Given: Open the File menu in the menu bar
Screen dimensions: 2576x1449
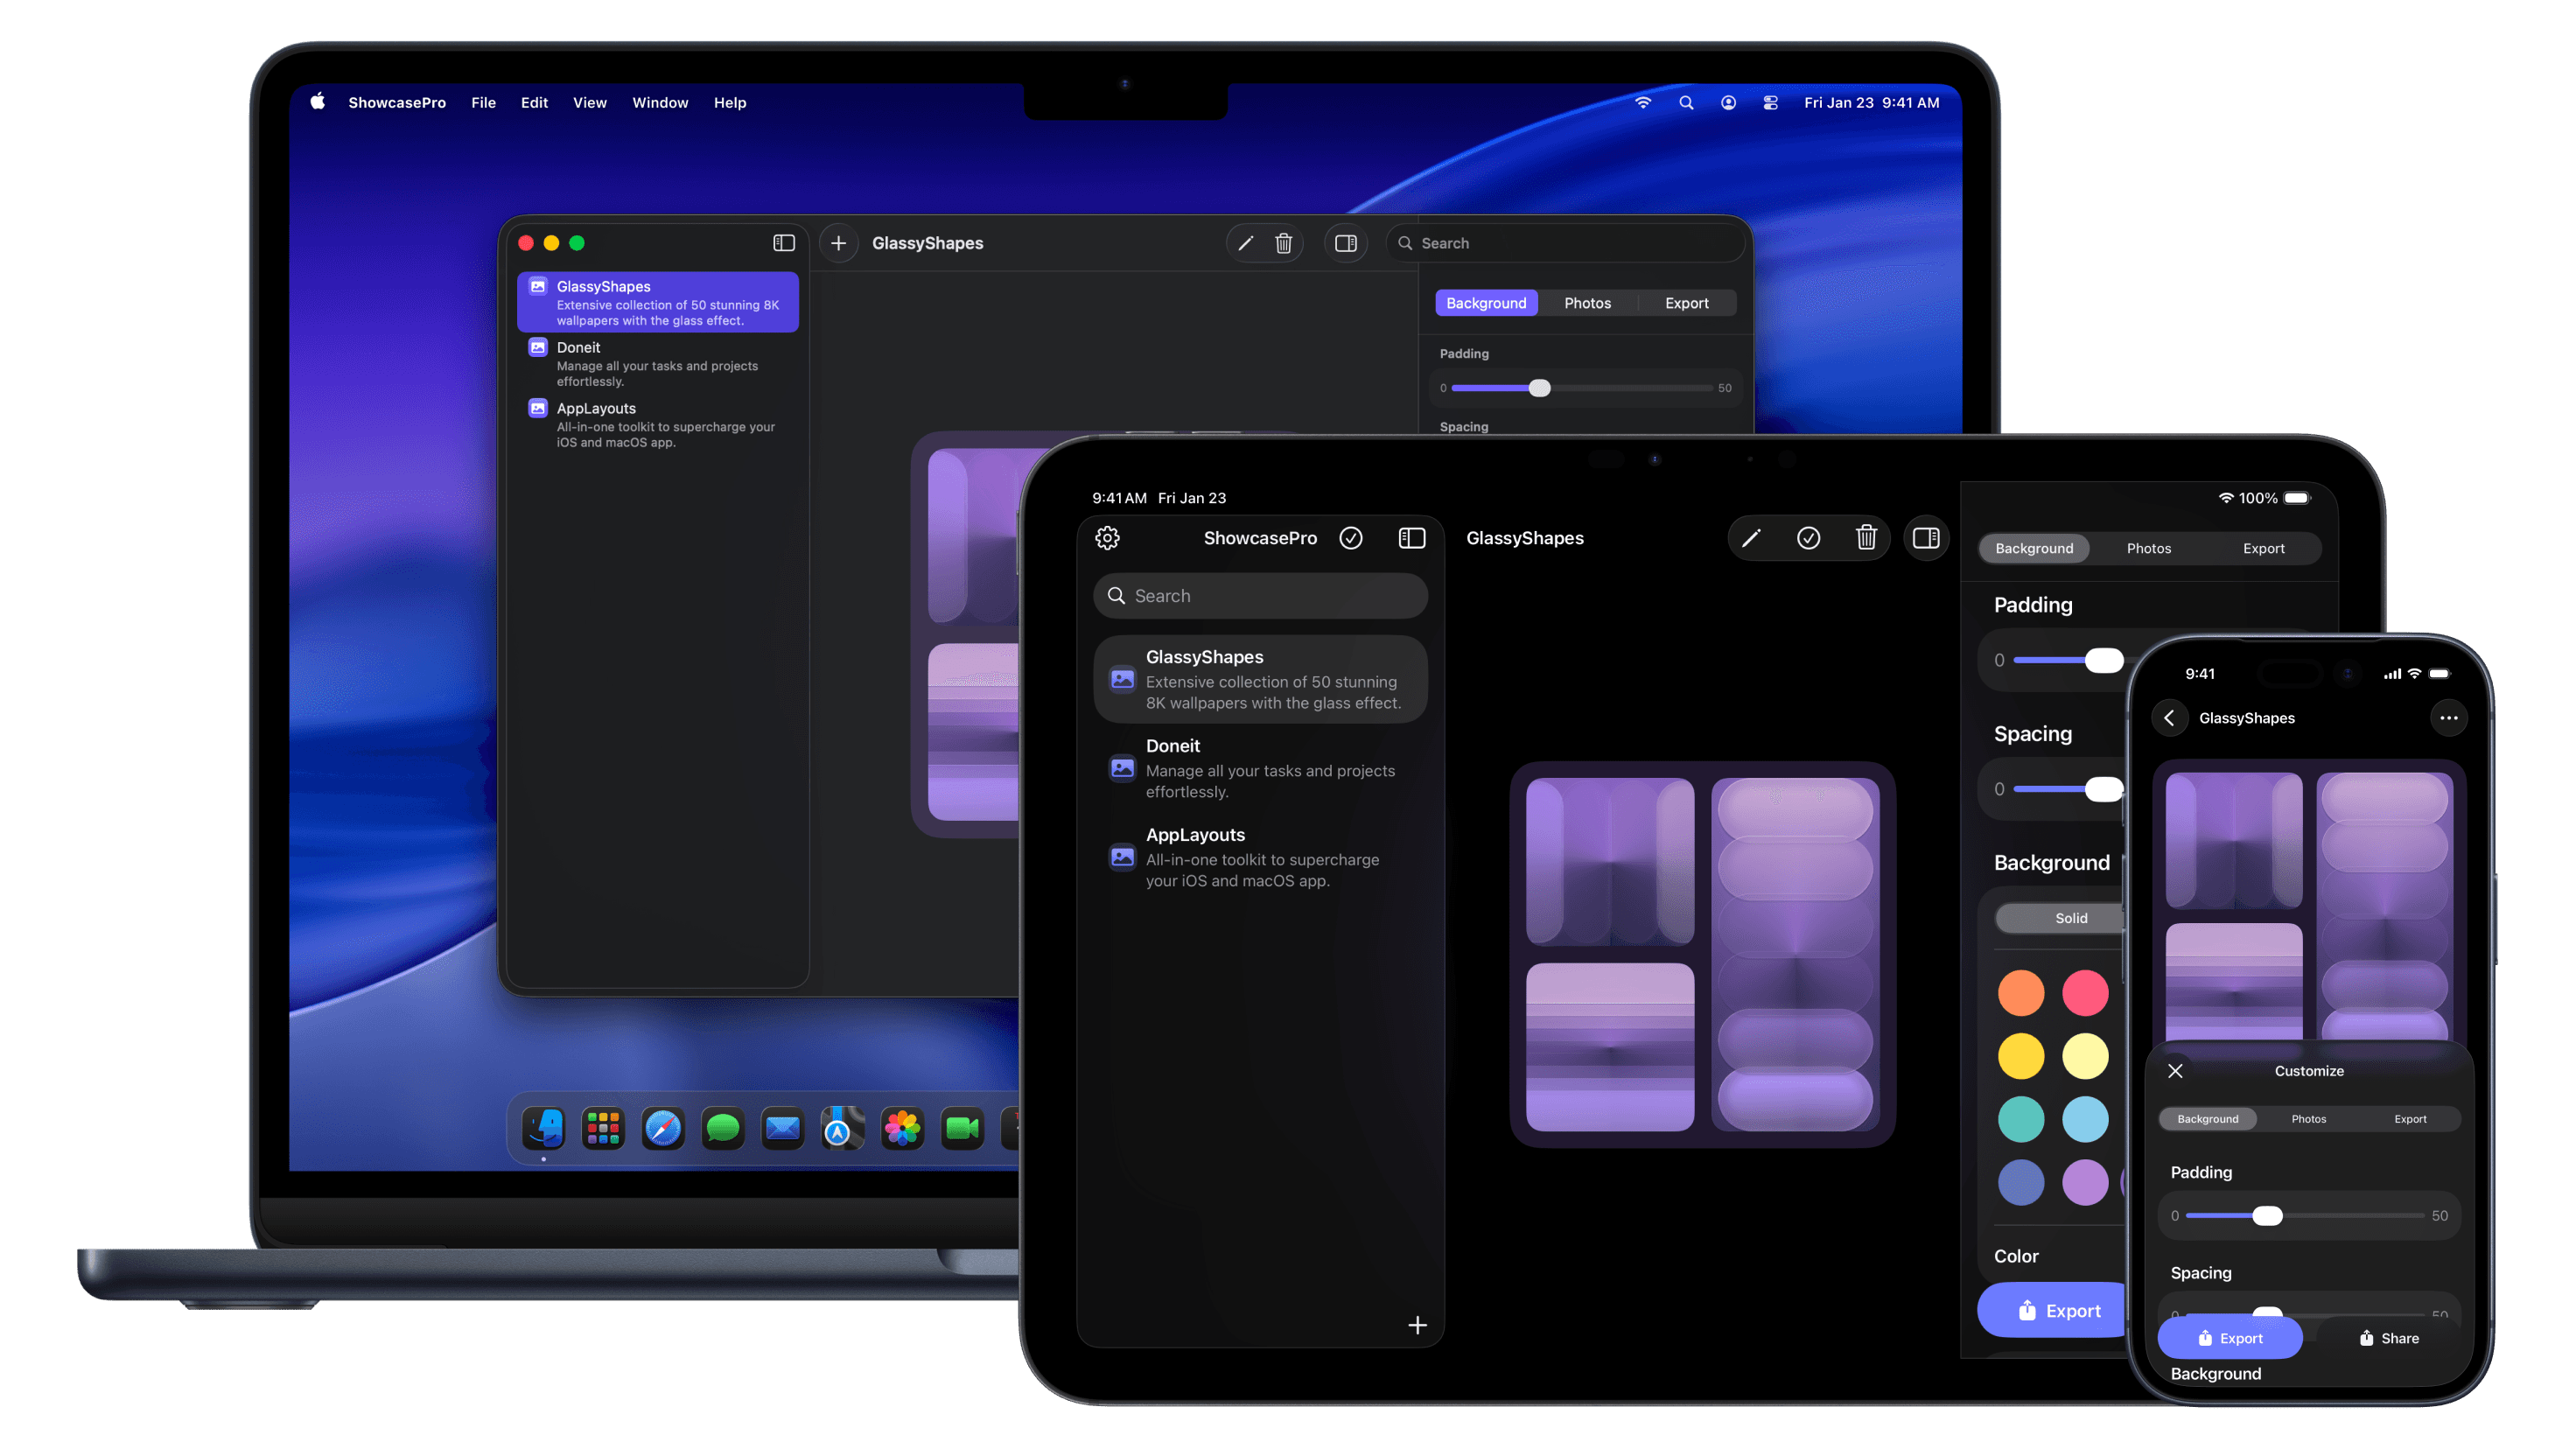Looking at the screenshot, I should [x=483, y=102].
